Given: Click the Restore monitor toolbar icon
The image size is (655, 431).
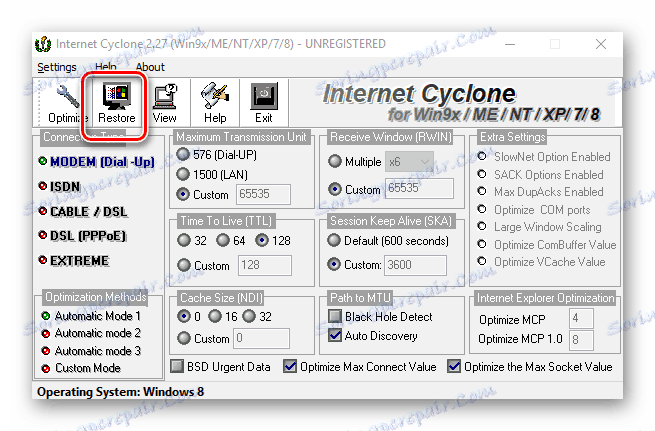Looking at the screenshot, I should (x=117, y=96).
